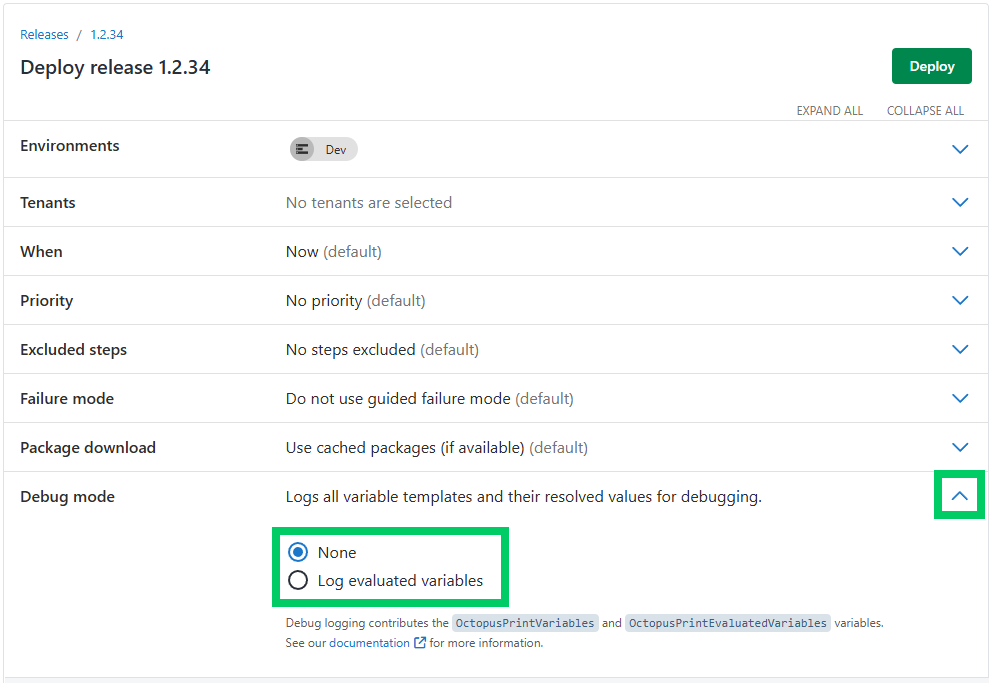The image size is (993, 683).
Task: Select the None debug option
Action: (299, 551)
